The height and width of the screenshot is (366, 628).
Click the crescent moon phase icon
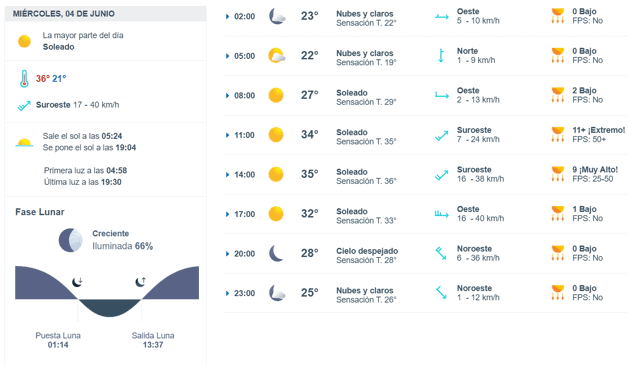click(x=71, y=240)
